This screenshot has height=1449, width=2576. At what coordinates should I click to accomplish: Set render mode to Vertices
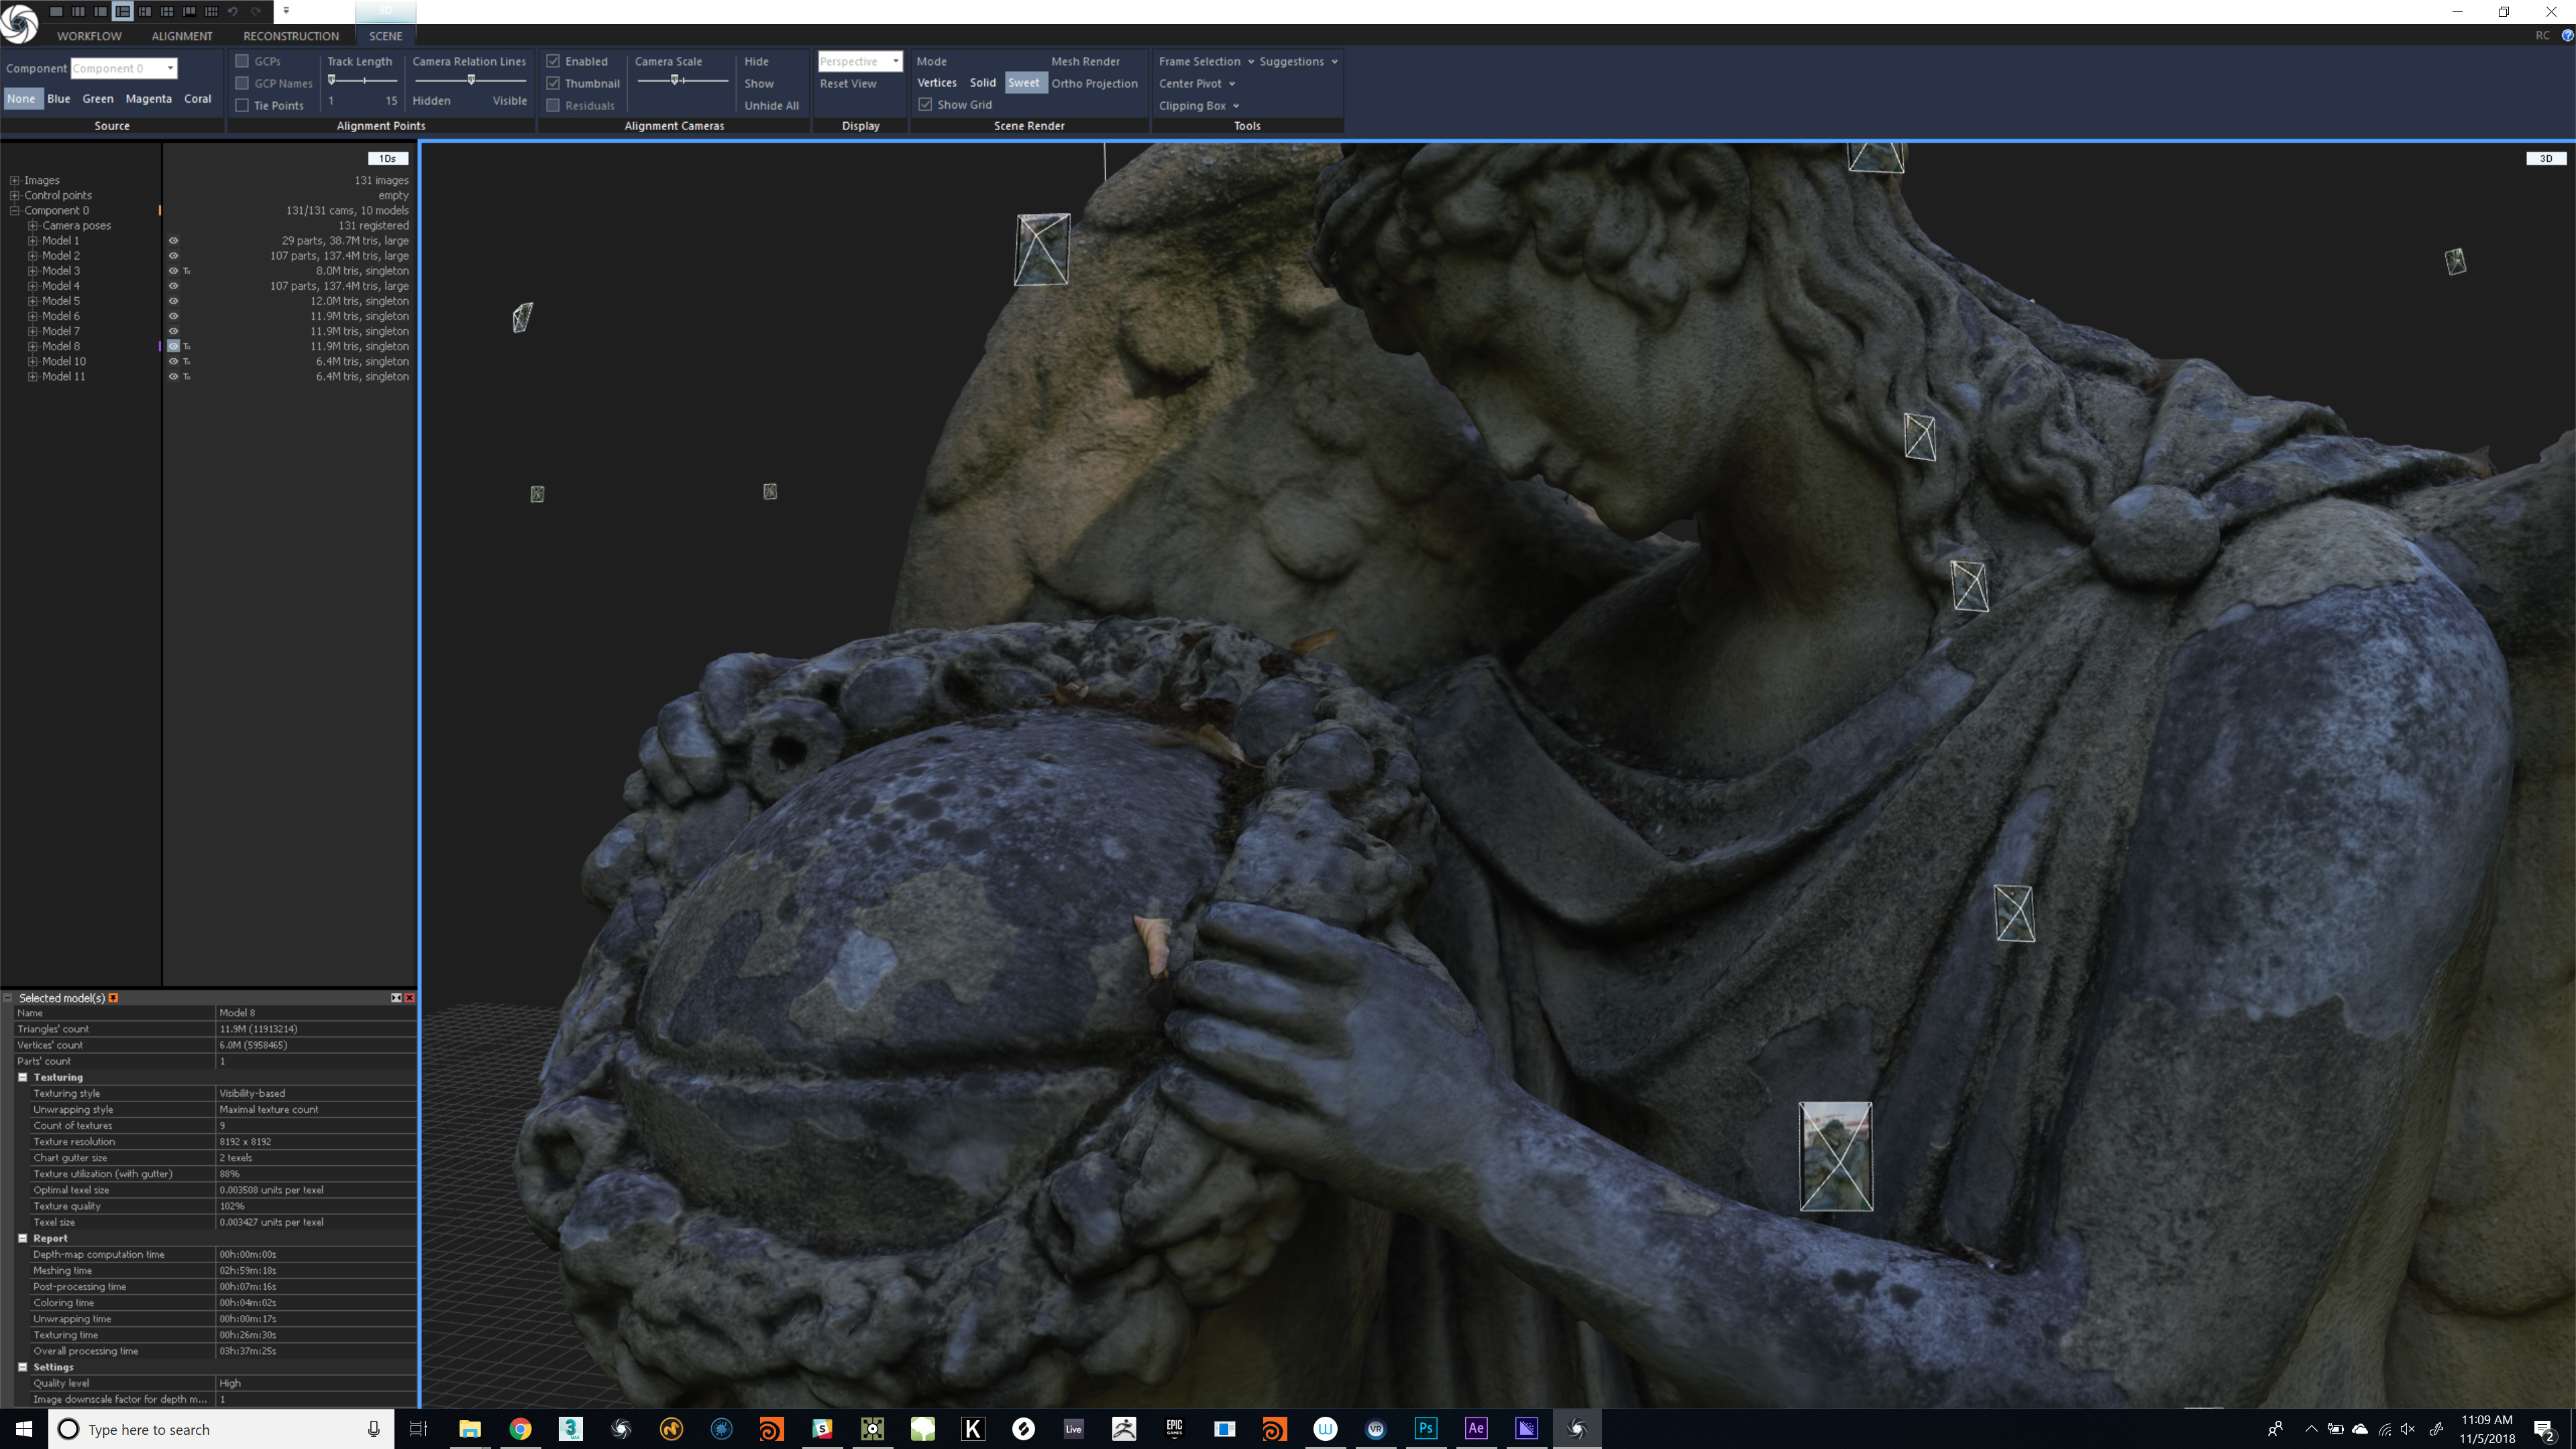click(937, 83)
